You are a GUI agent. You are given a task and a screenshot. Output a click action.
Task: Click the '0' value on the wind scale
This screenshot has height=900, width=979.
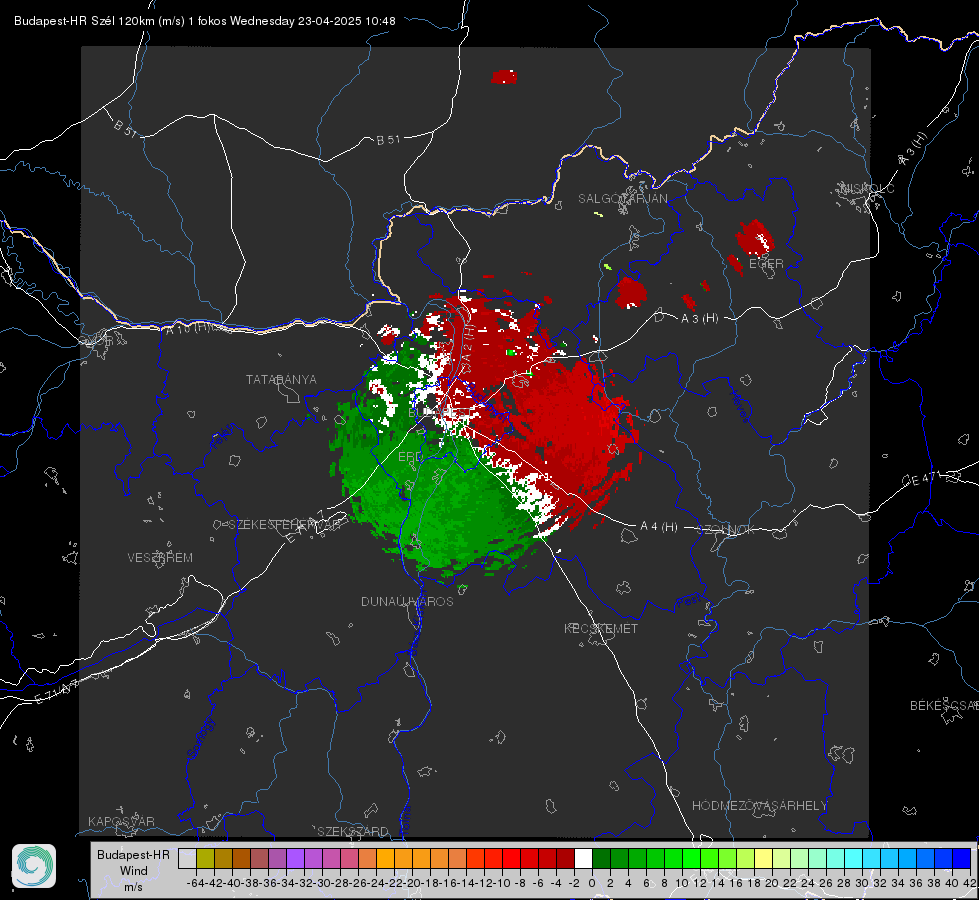pyautogui.click(x=592, y=883)
